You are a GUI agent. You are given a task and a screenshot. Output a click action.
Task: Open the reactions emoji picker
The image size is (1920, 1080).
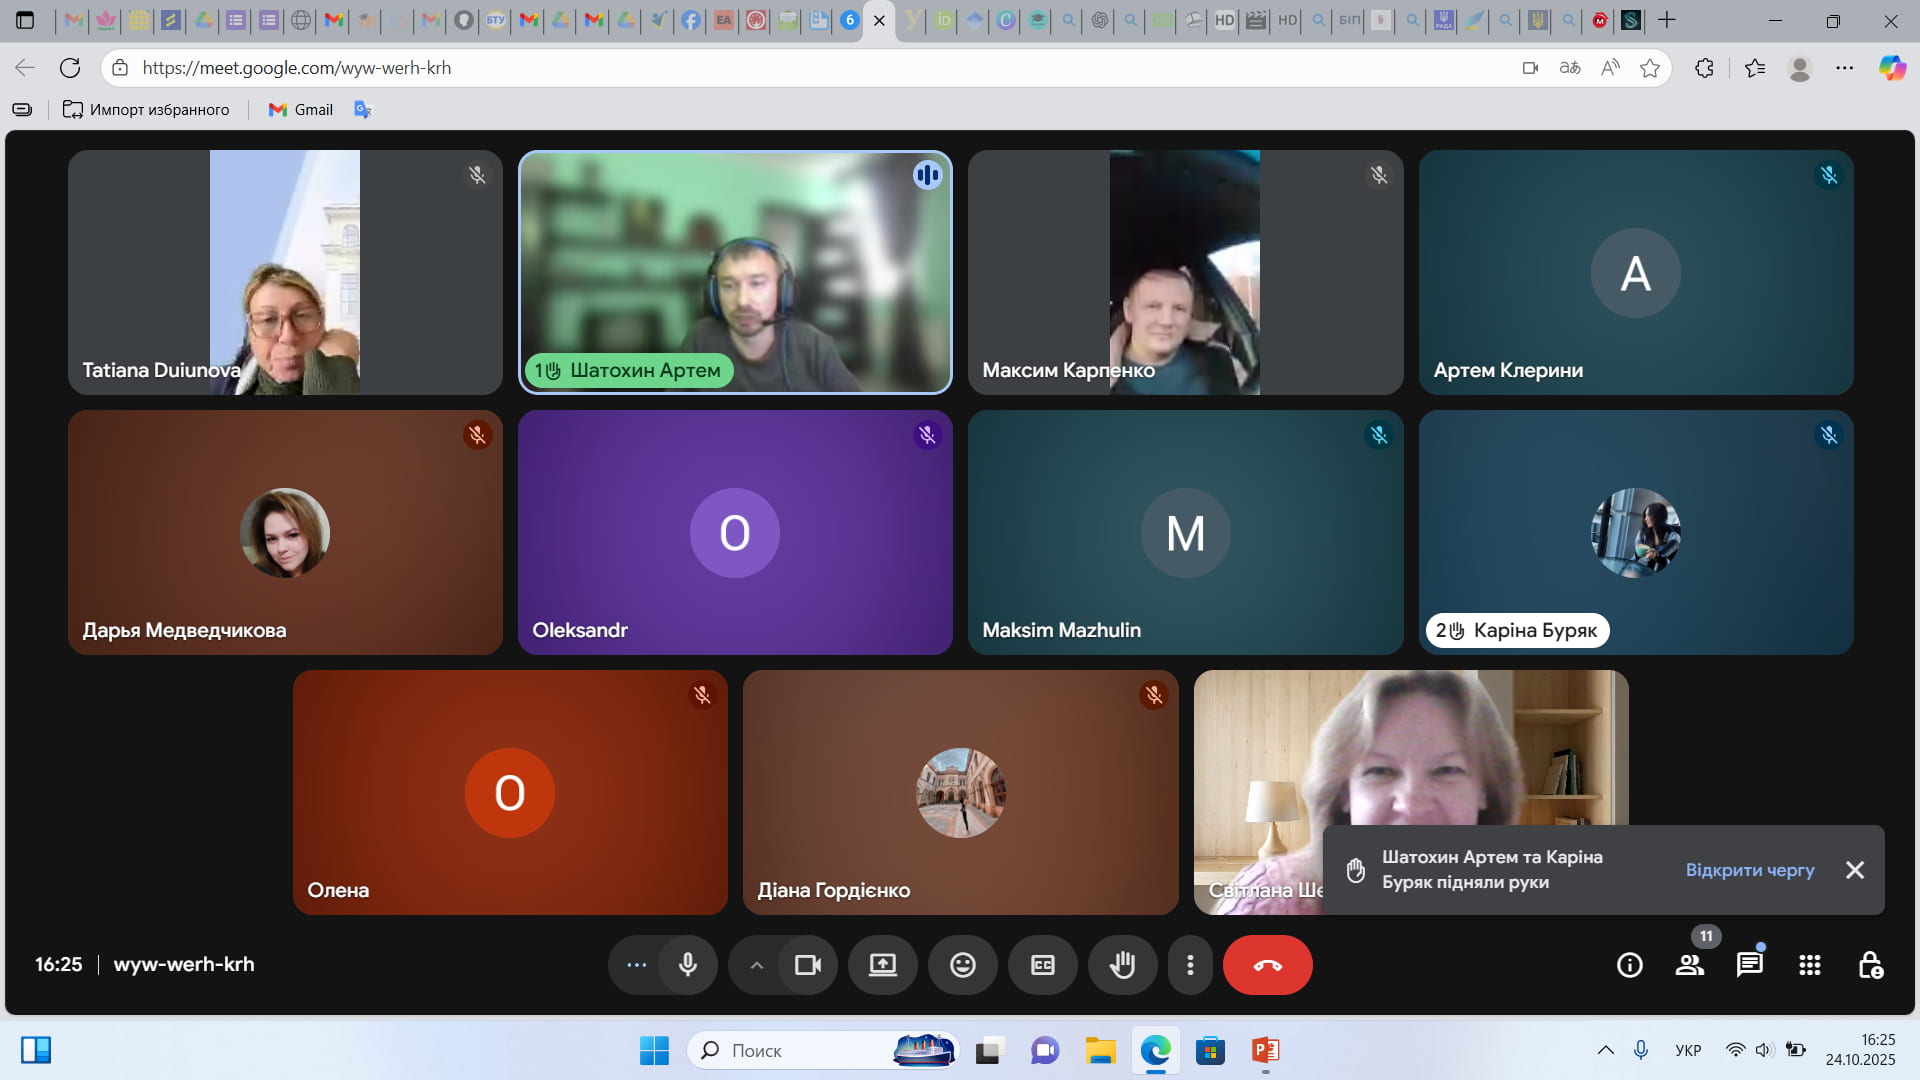pos(962,965)
